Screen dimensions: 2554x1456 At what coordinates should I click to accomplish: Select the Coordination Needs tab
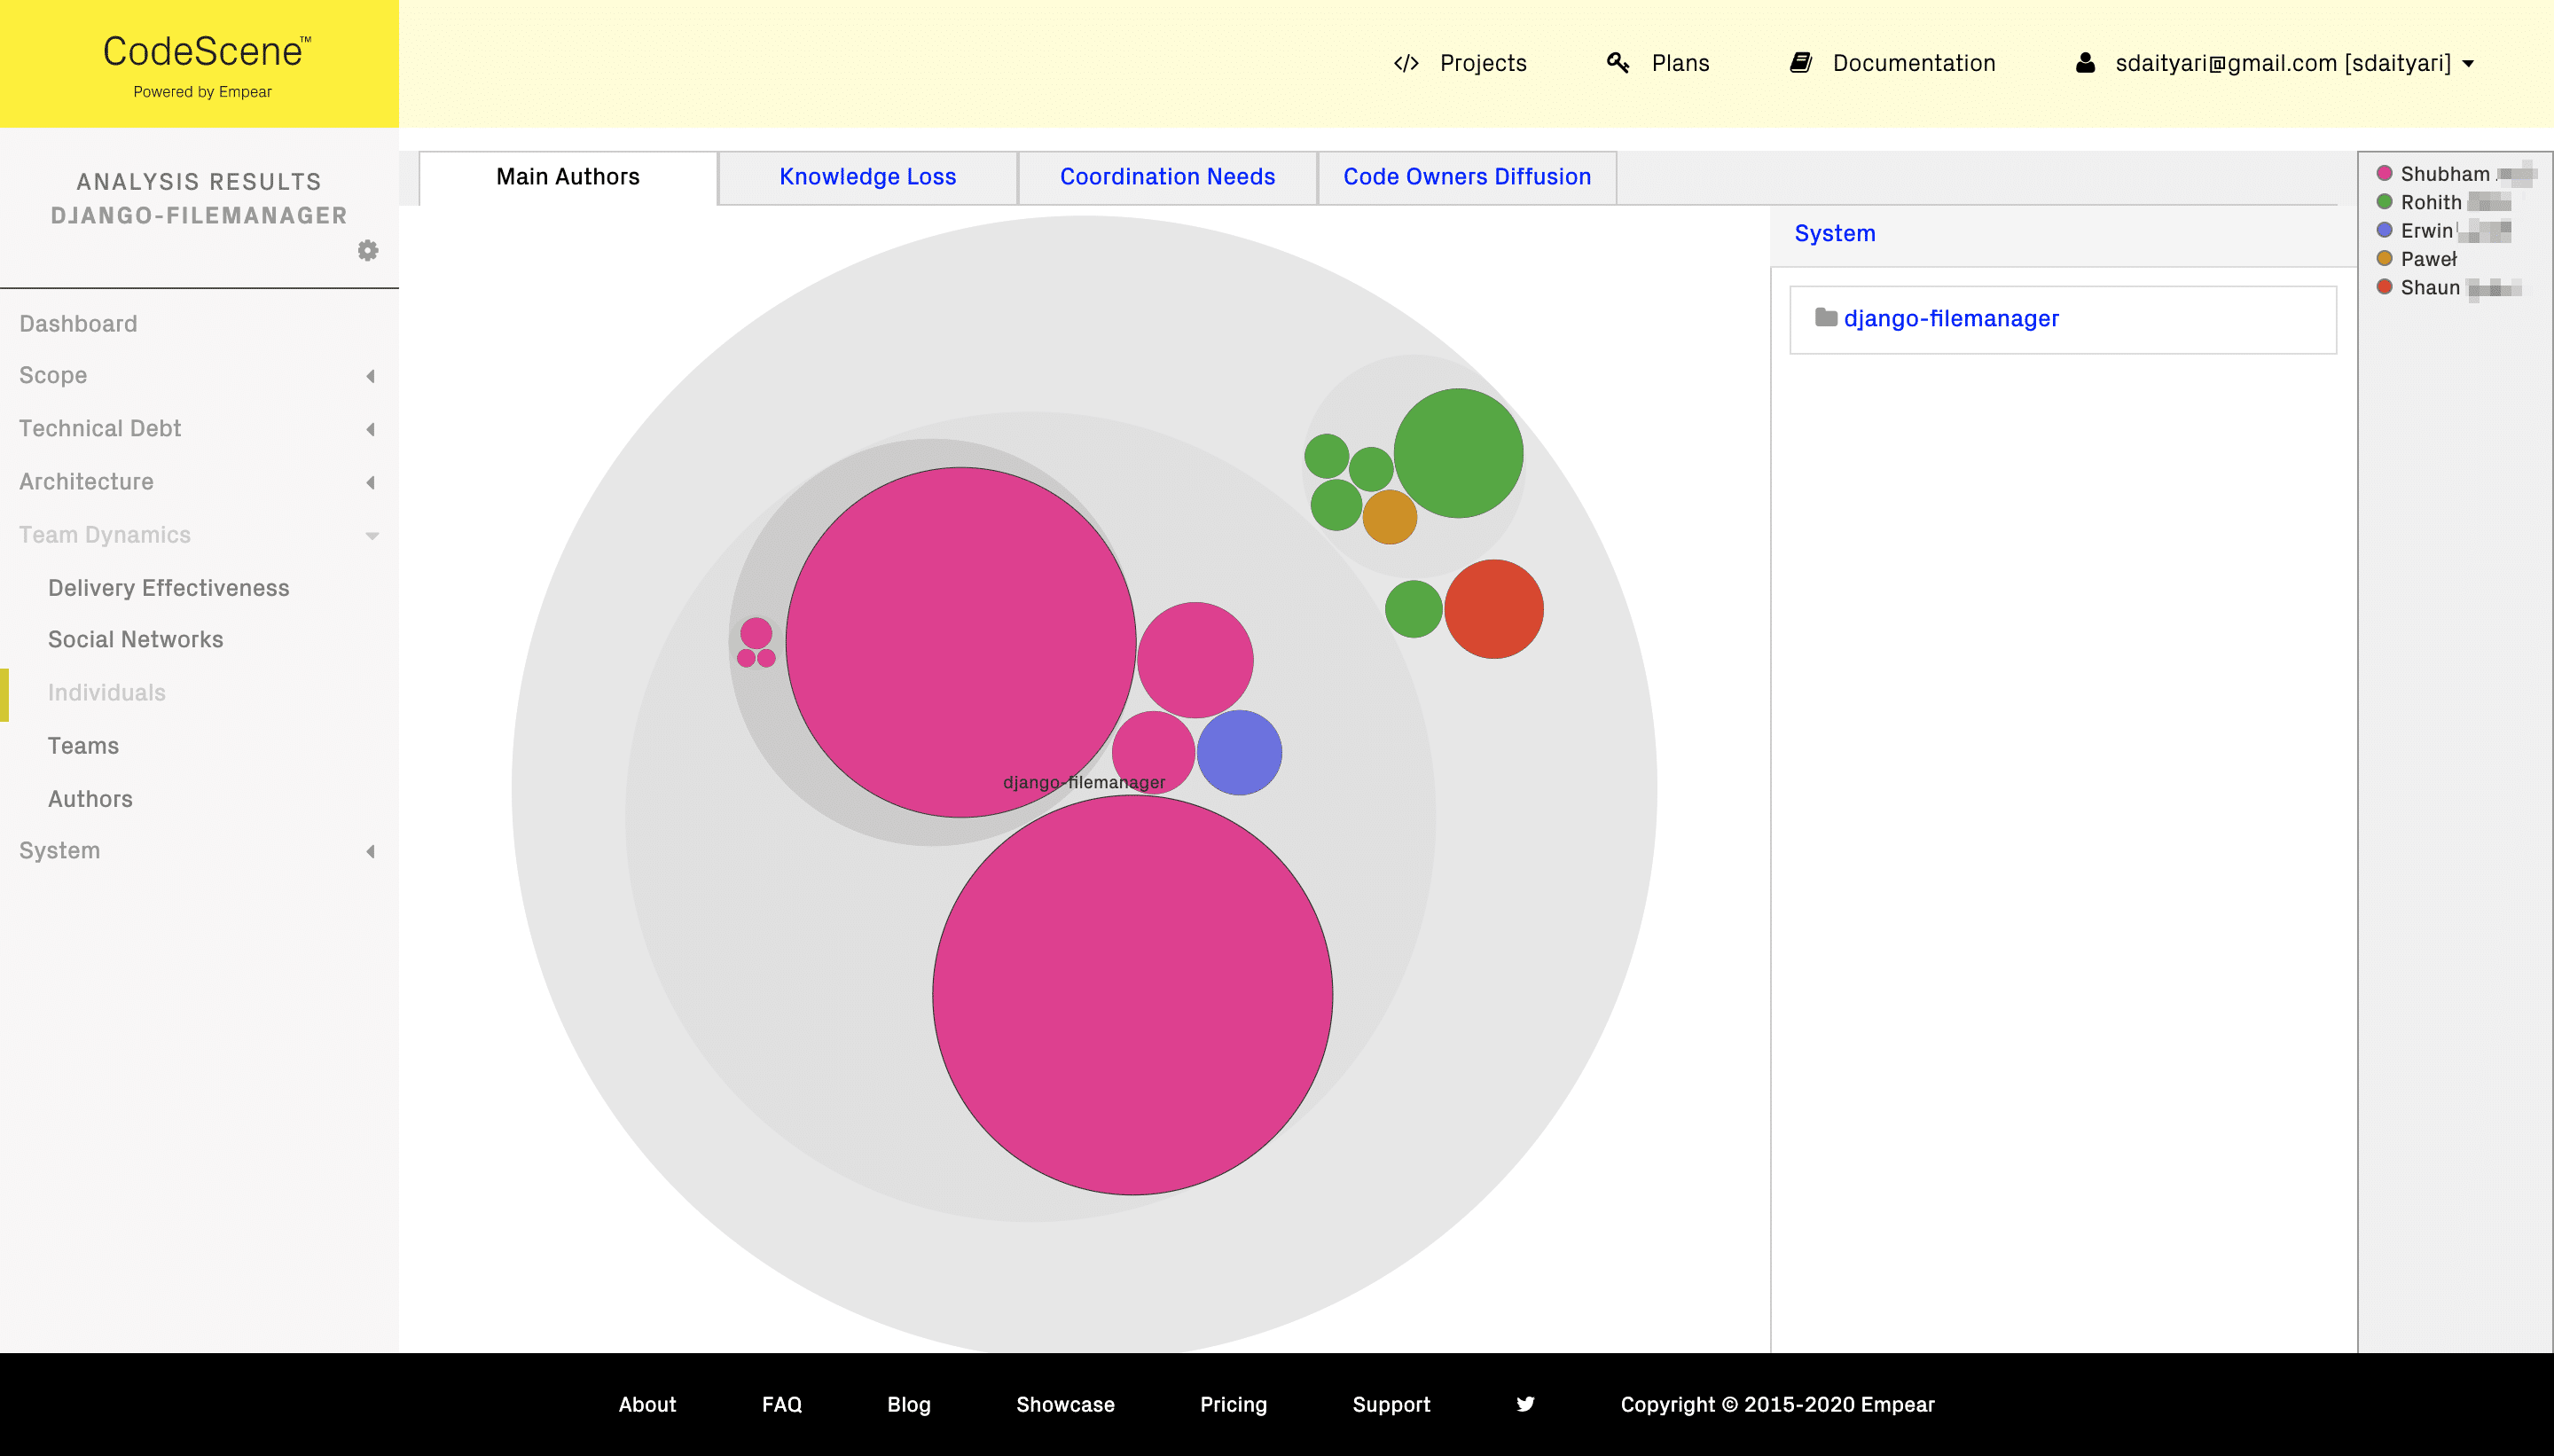click(1166, 176)
